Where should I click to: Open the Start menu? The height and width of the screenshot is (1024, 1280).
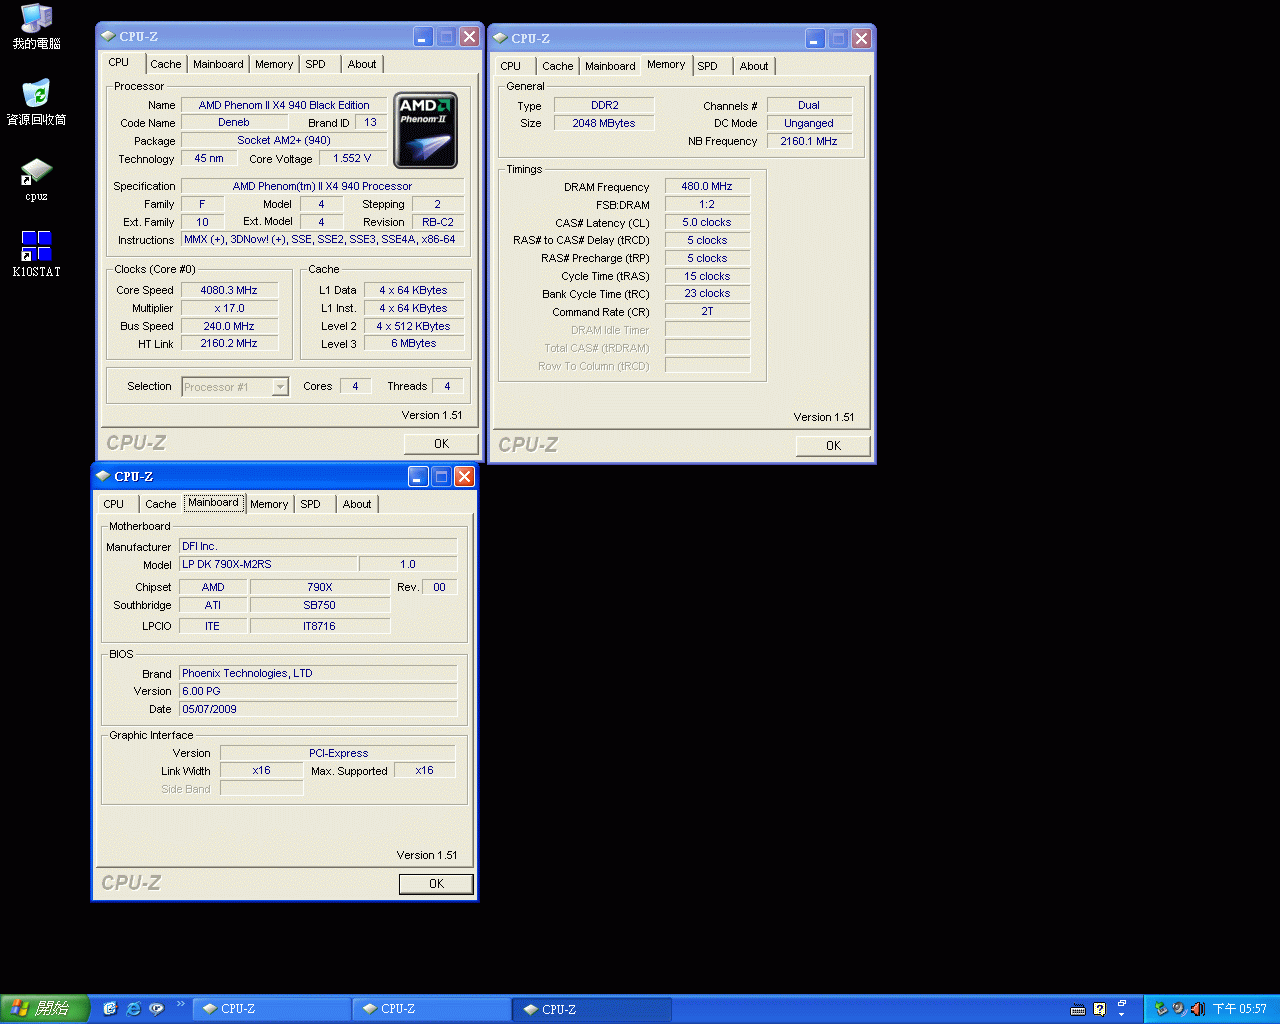[44, 1009]
